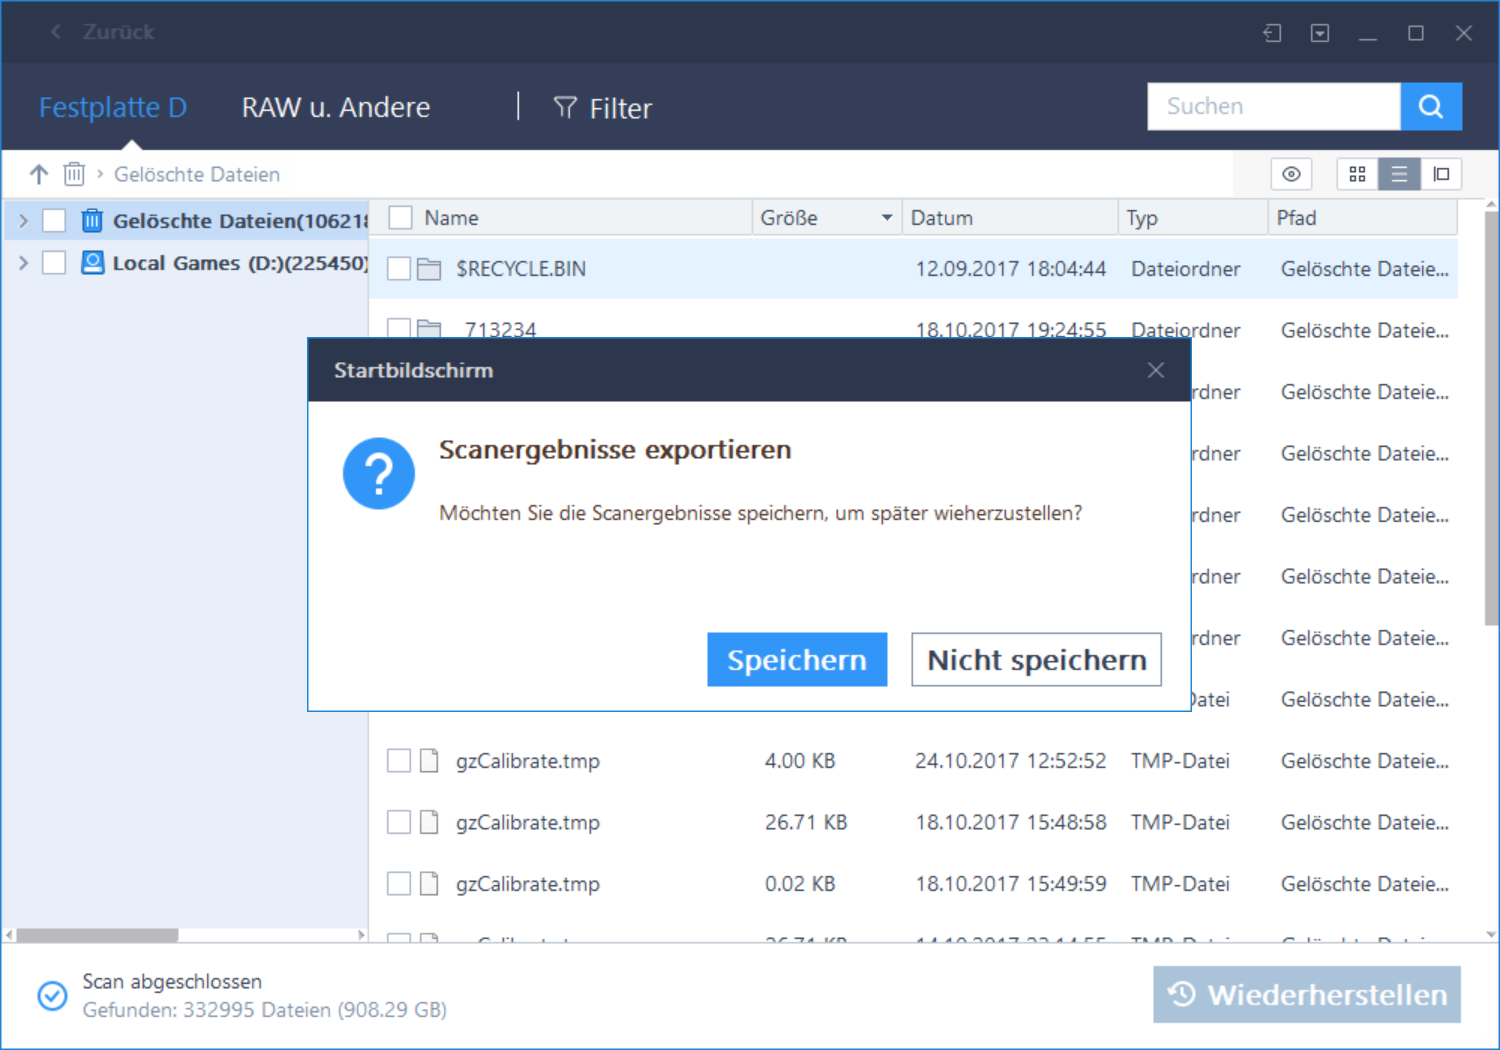Switch to the preview pane view

[1441, 174]
